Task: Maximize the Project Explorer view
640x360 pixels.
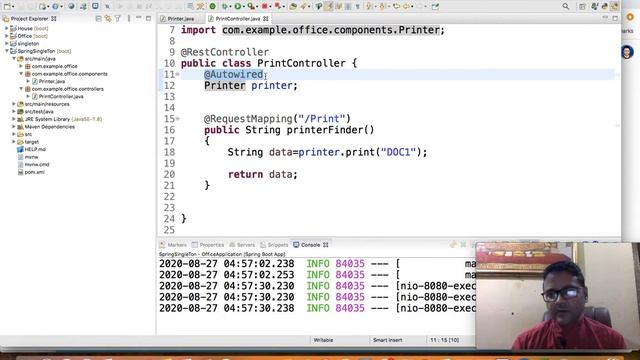Action: [x=149, y=19]
